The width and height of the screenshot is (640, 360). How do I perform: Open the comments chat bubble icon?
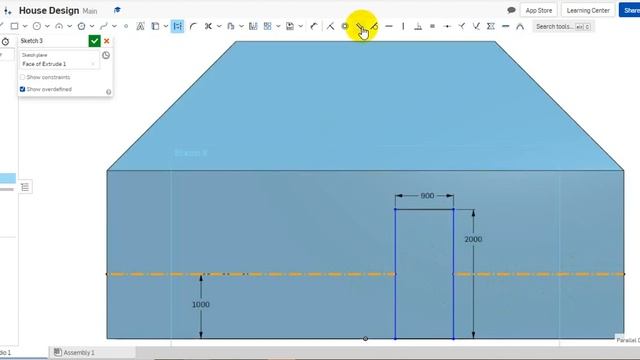[x=511, y=10]
